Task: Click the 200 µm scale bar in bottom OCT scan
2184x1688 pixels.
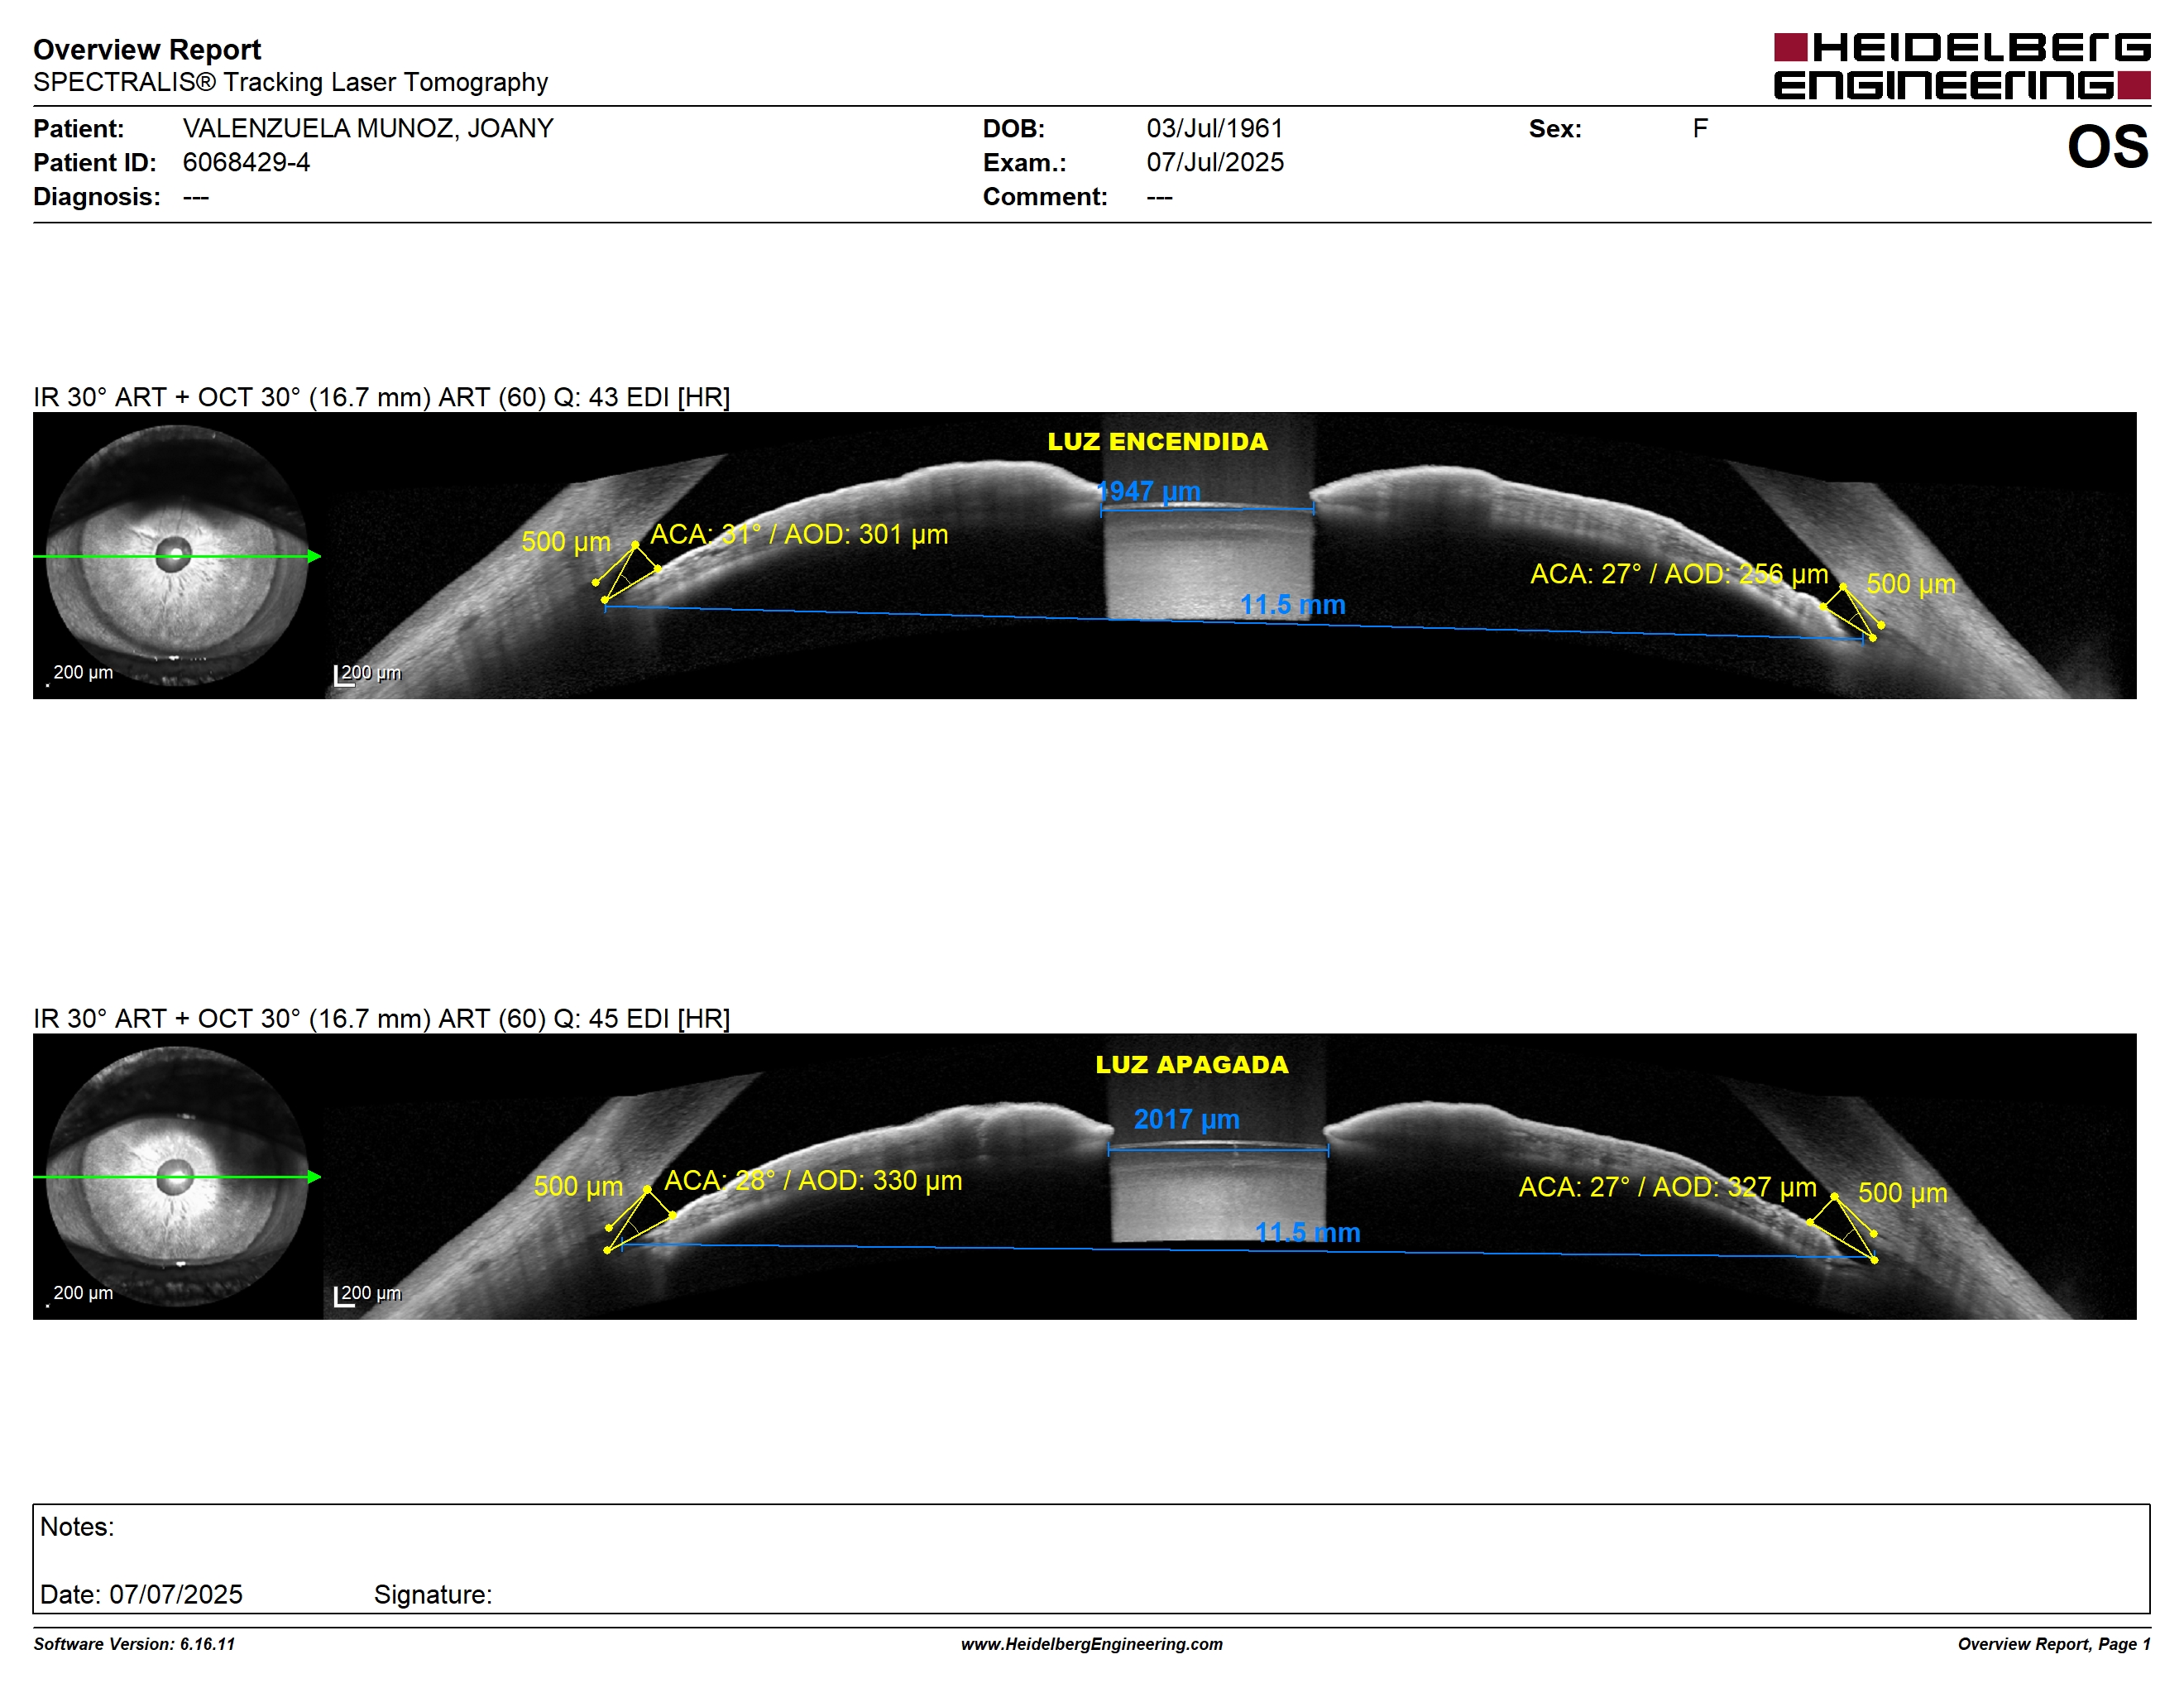Action: (367, 1295)
